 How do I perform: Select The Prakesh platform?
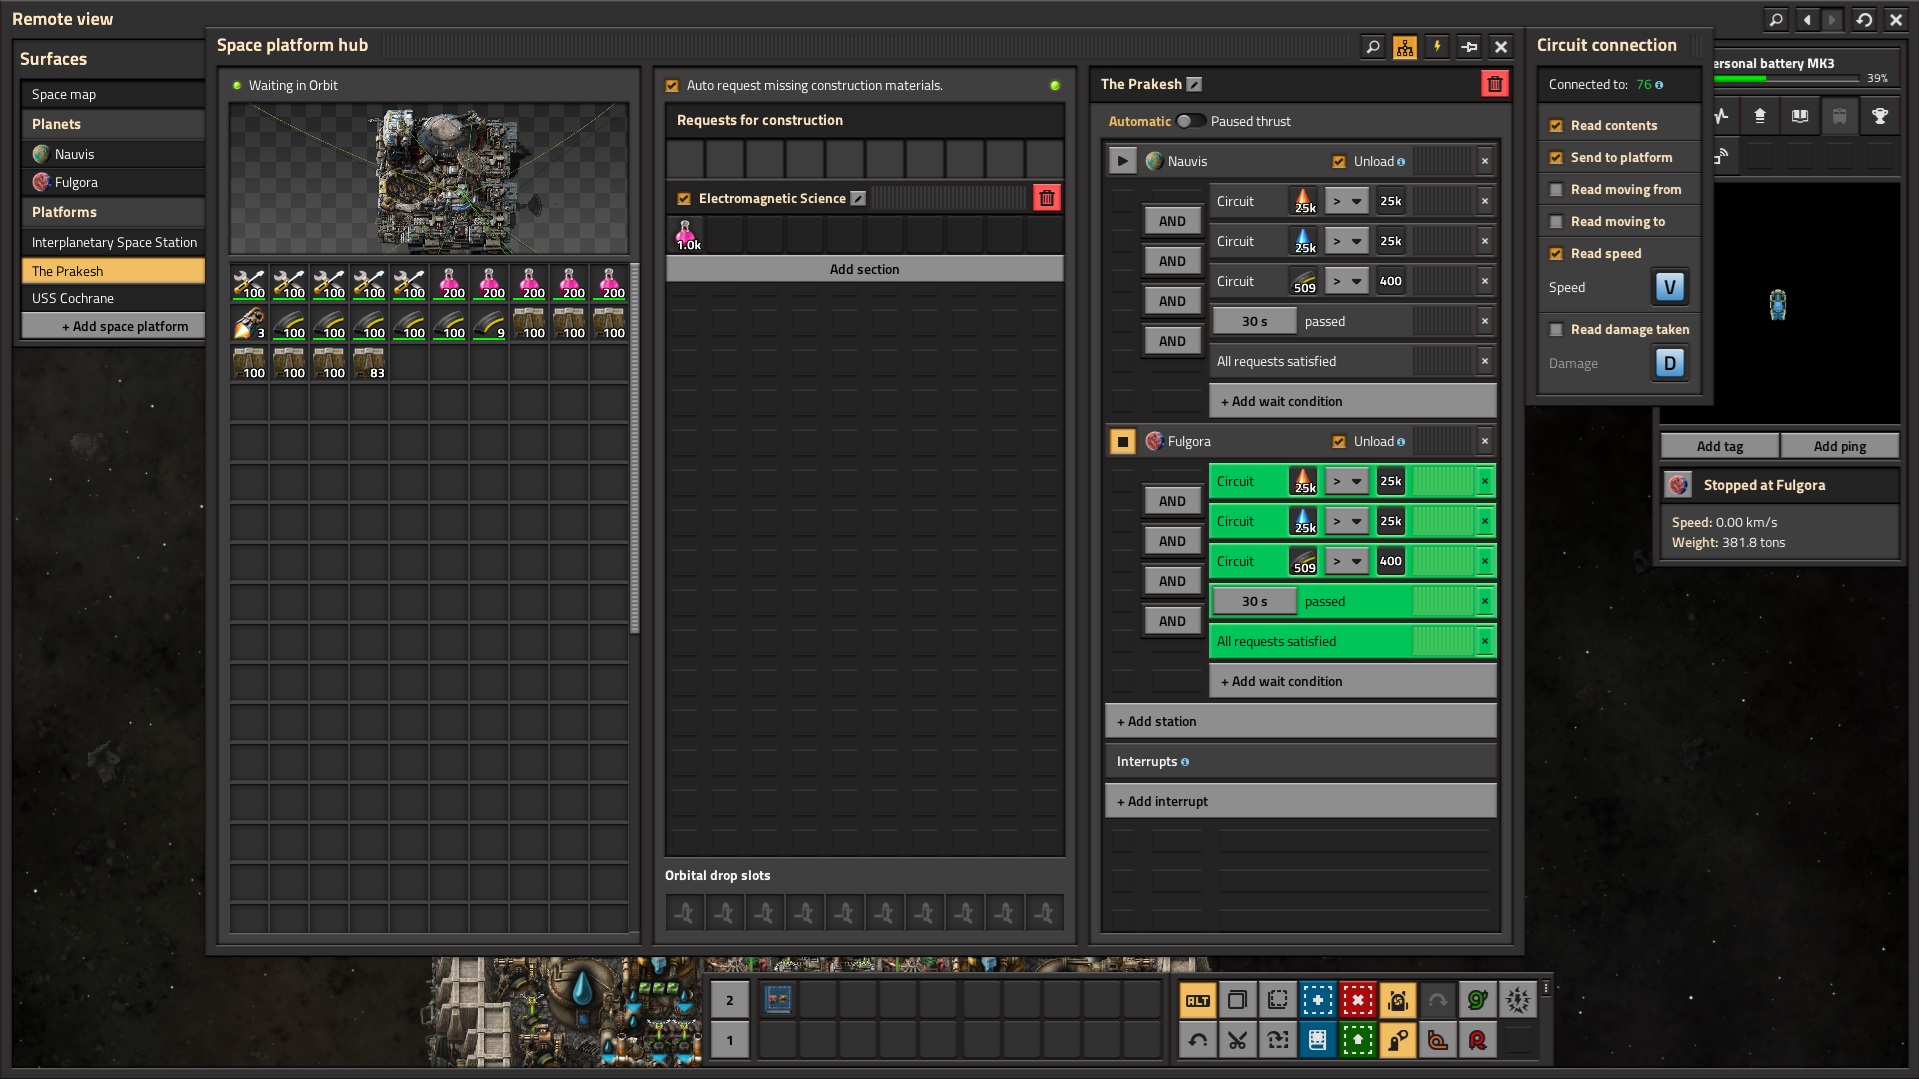(x=113, y=271)
